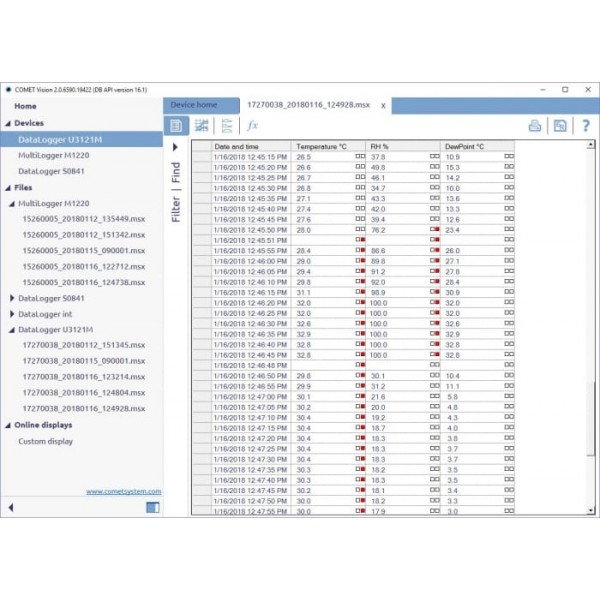Open help with the question mark icon
This screenshot has height=600, width=600.
point(585,125)
